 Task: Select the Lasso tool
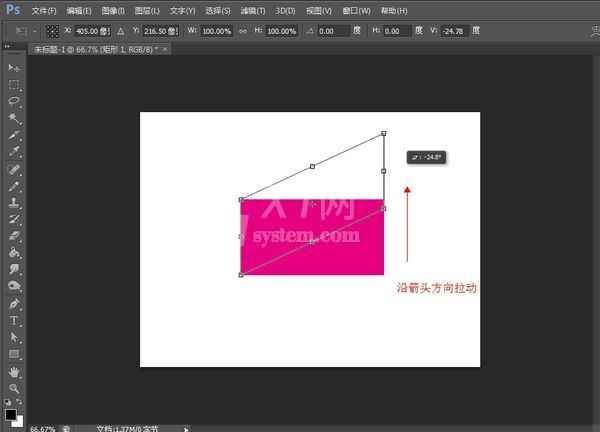point(14,101)
